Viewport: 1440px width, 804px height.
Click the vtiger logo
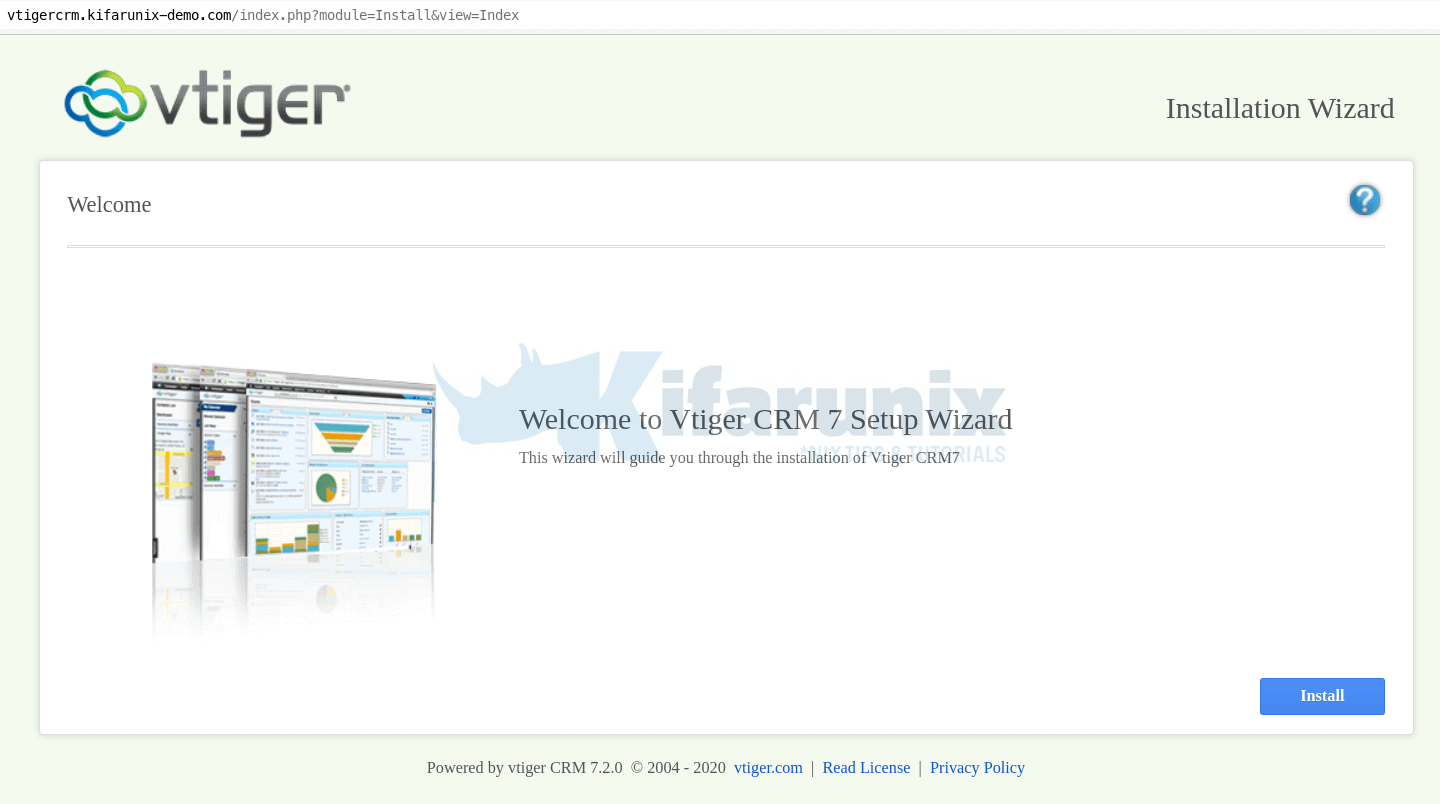(207, 103)
